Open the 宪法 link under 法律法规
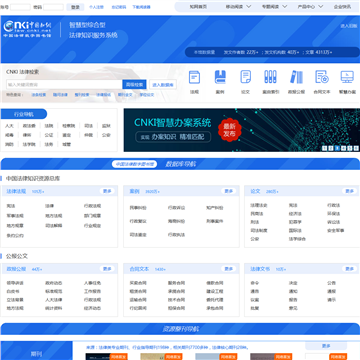This screenshot has height=360, width=360. coord(11,206)
